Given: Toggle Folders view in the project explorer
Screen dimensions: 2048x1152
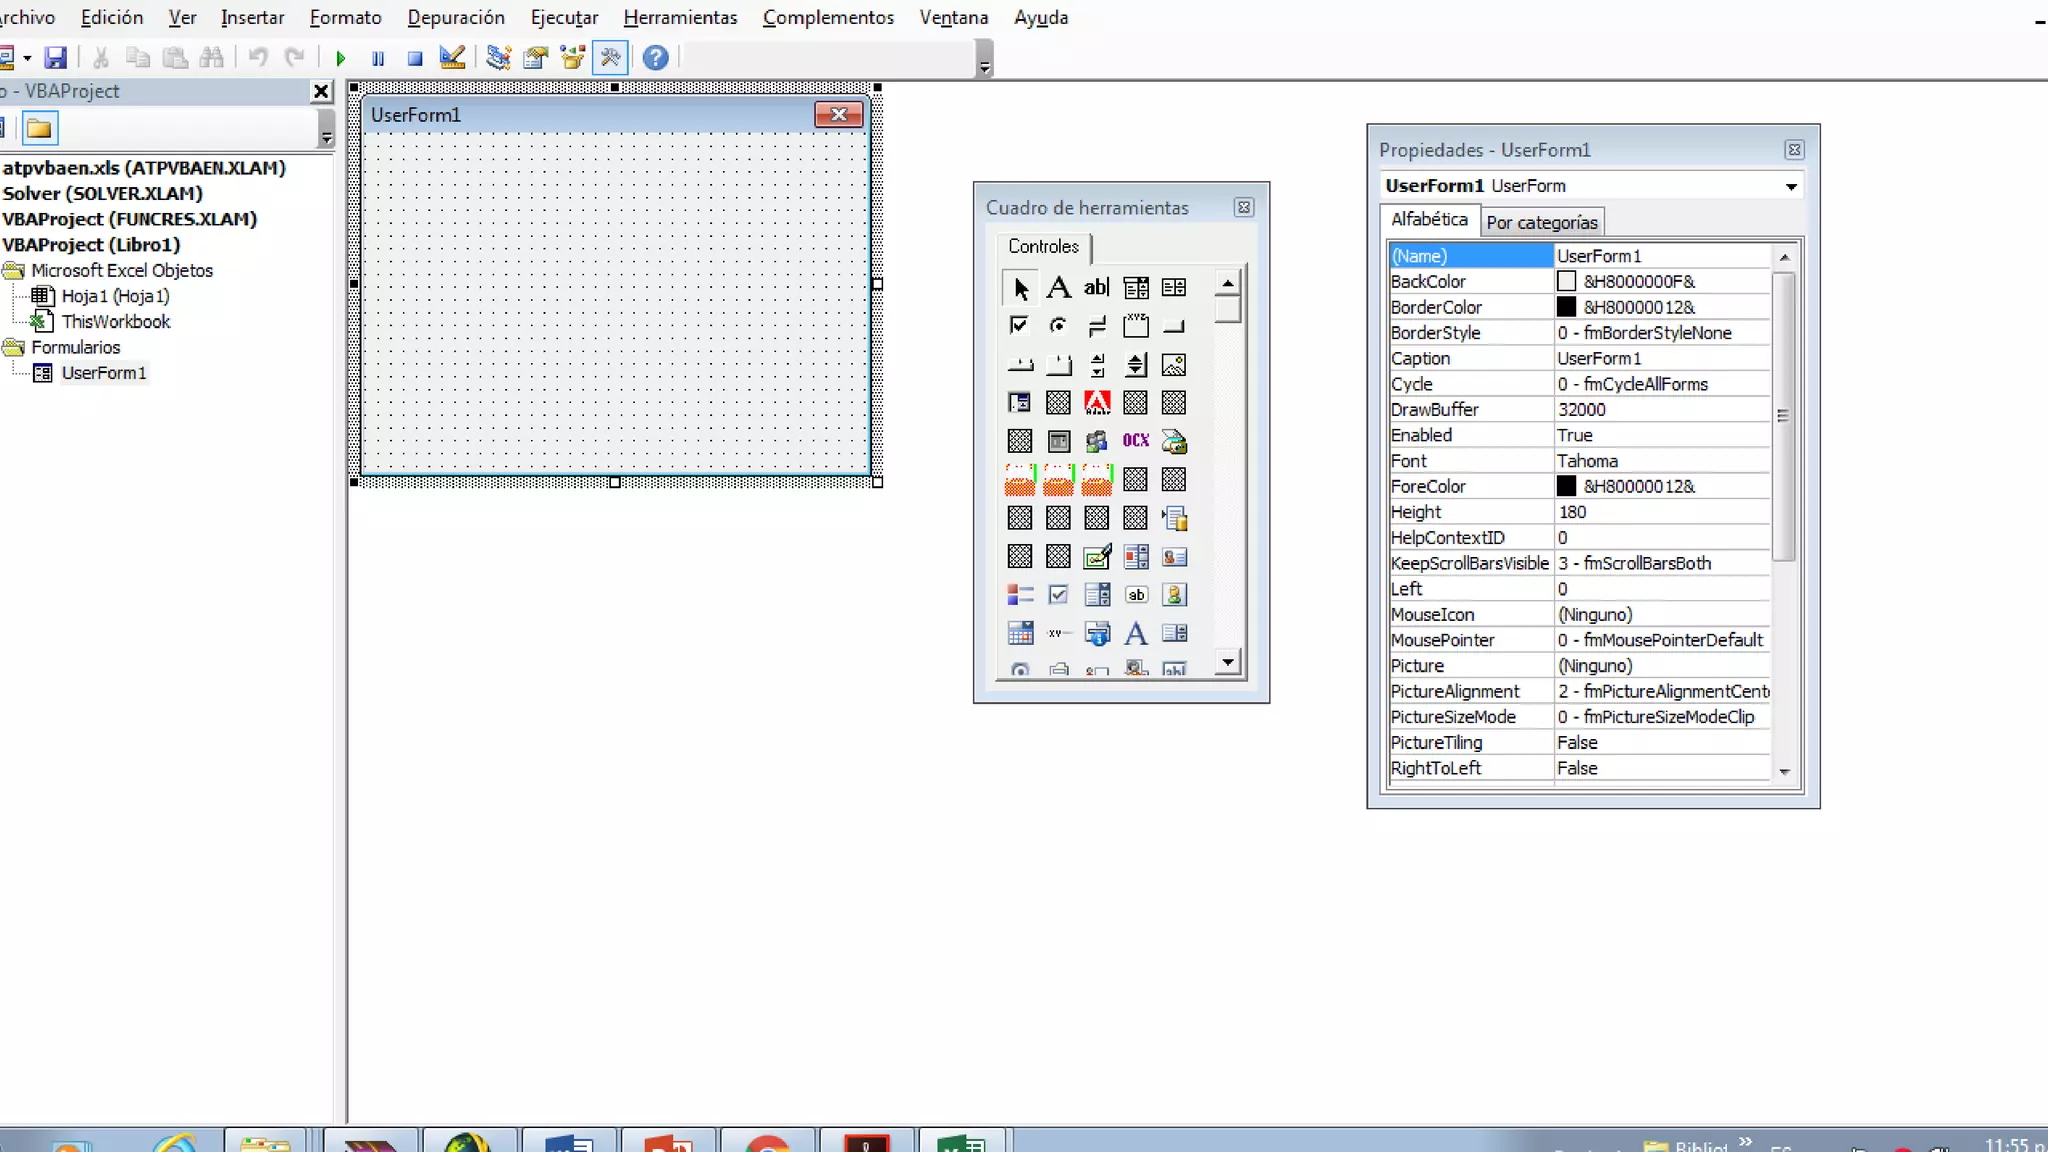Looking at the screenshot, I should (40, 128).
